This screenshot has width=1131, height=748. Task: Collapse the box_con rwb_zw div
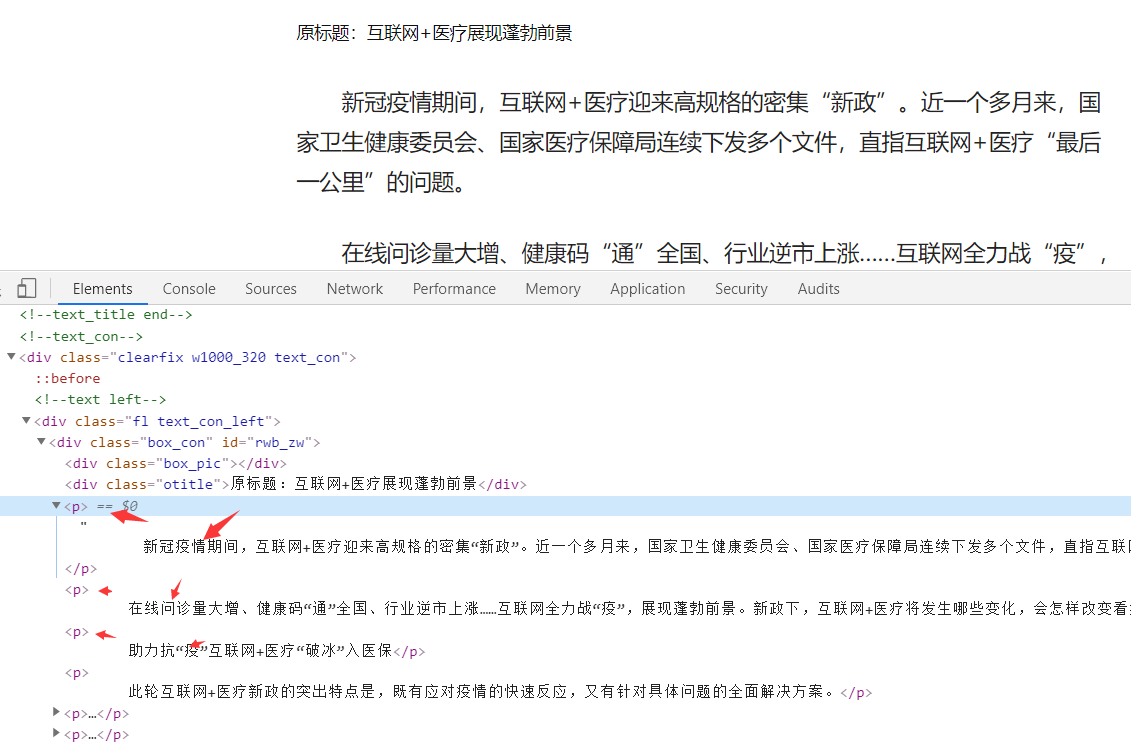(41, 442)
